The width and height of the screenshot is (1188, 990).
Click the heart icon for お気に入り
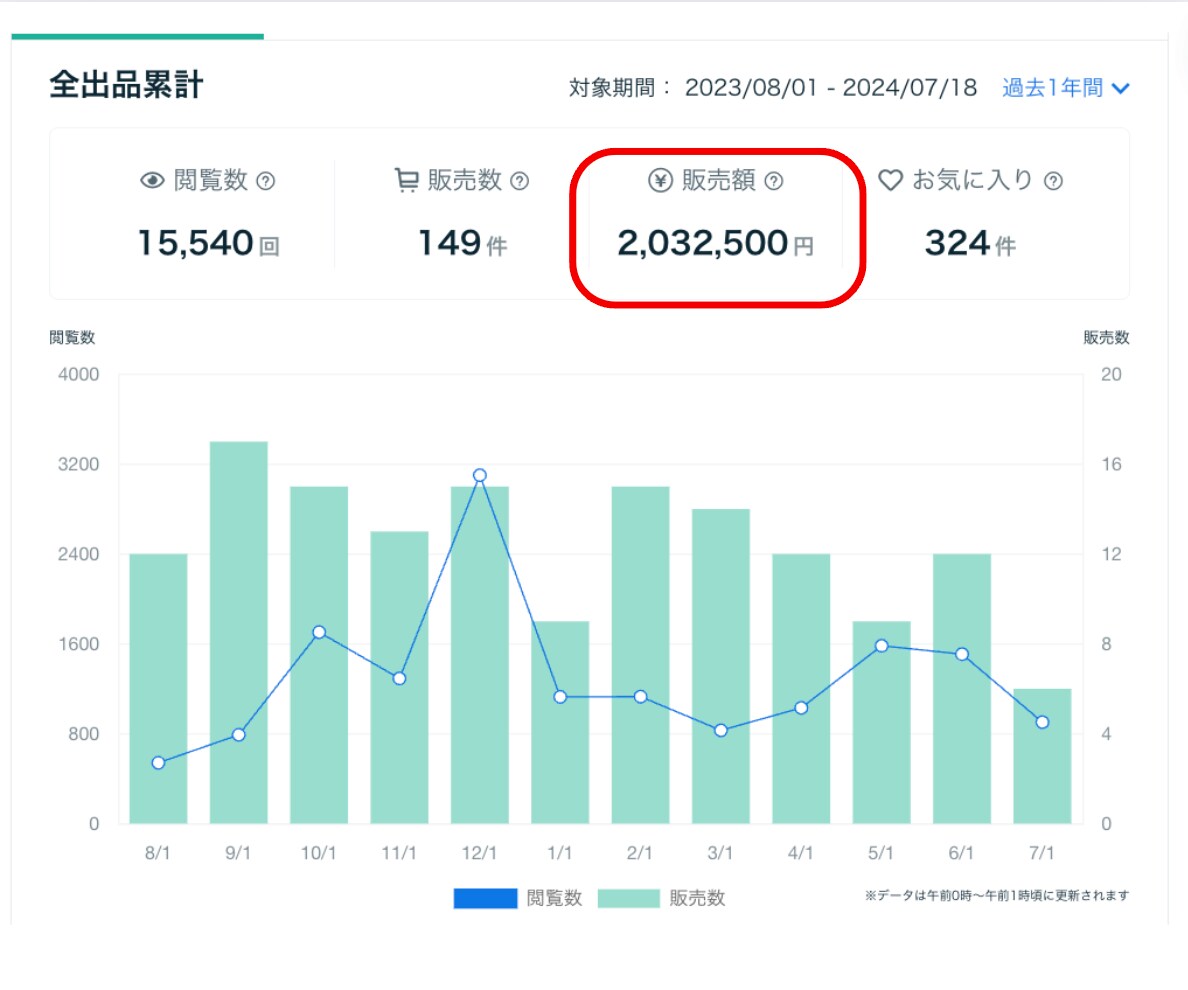(890, 180)
